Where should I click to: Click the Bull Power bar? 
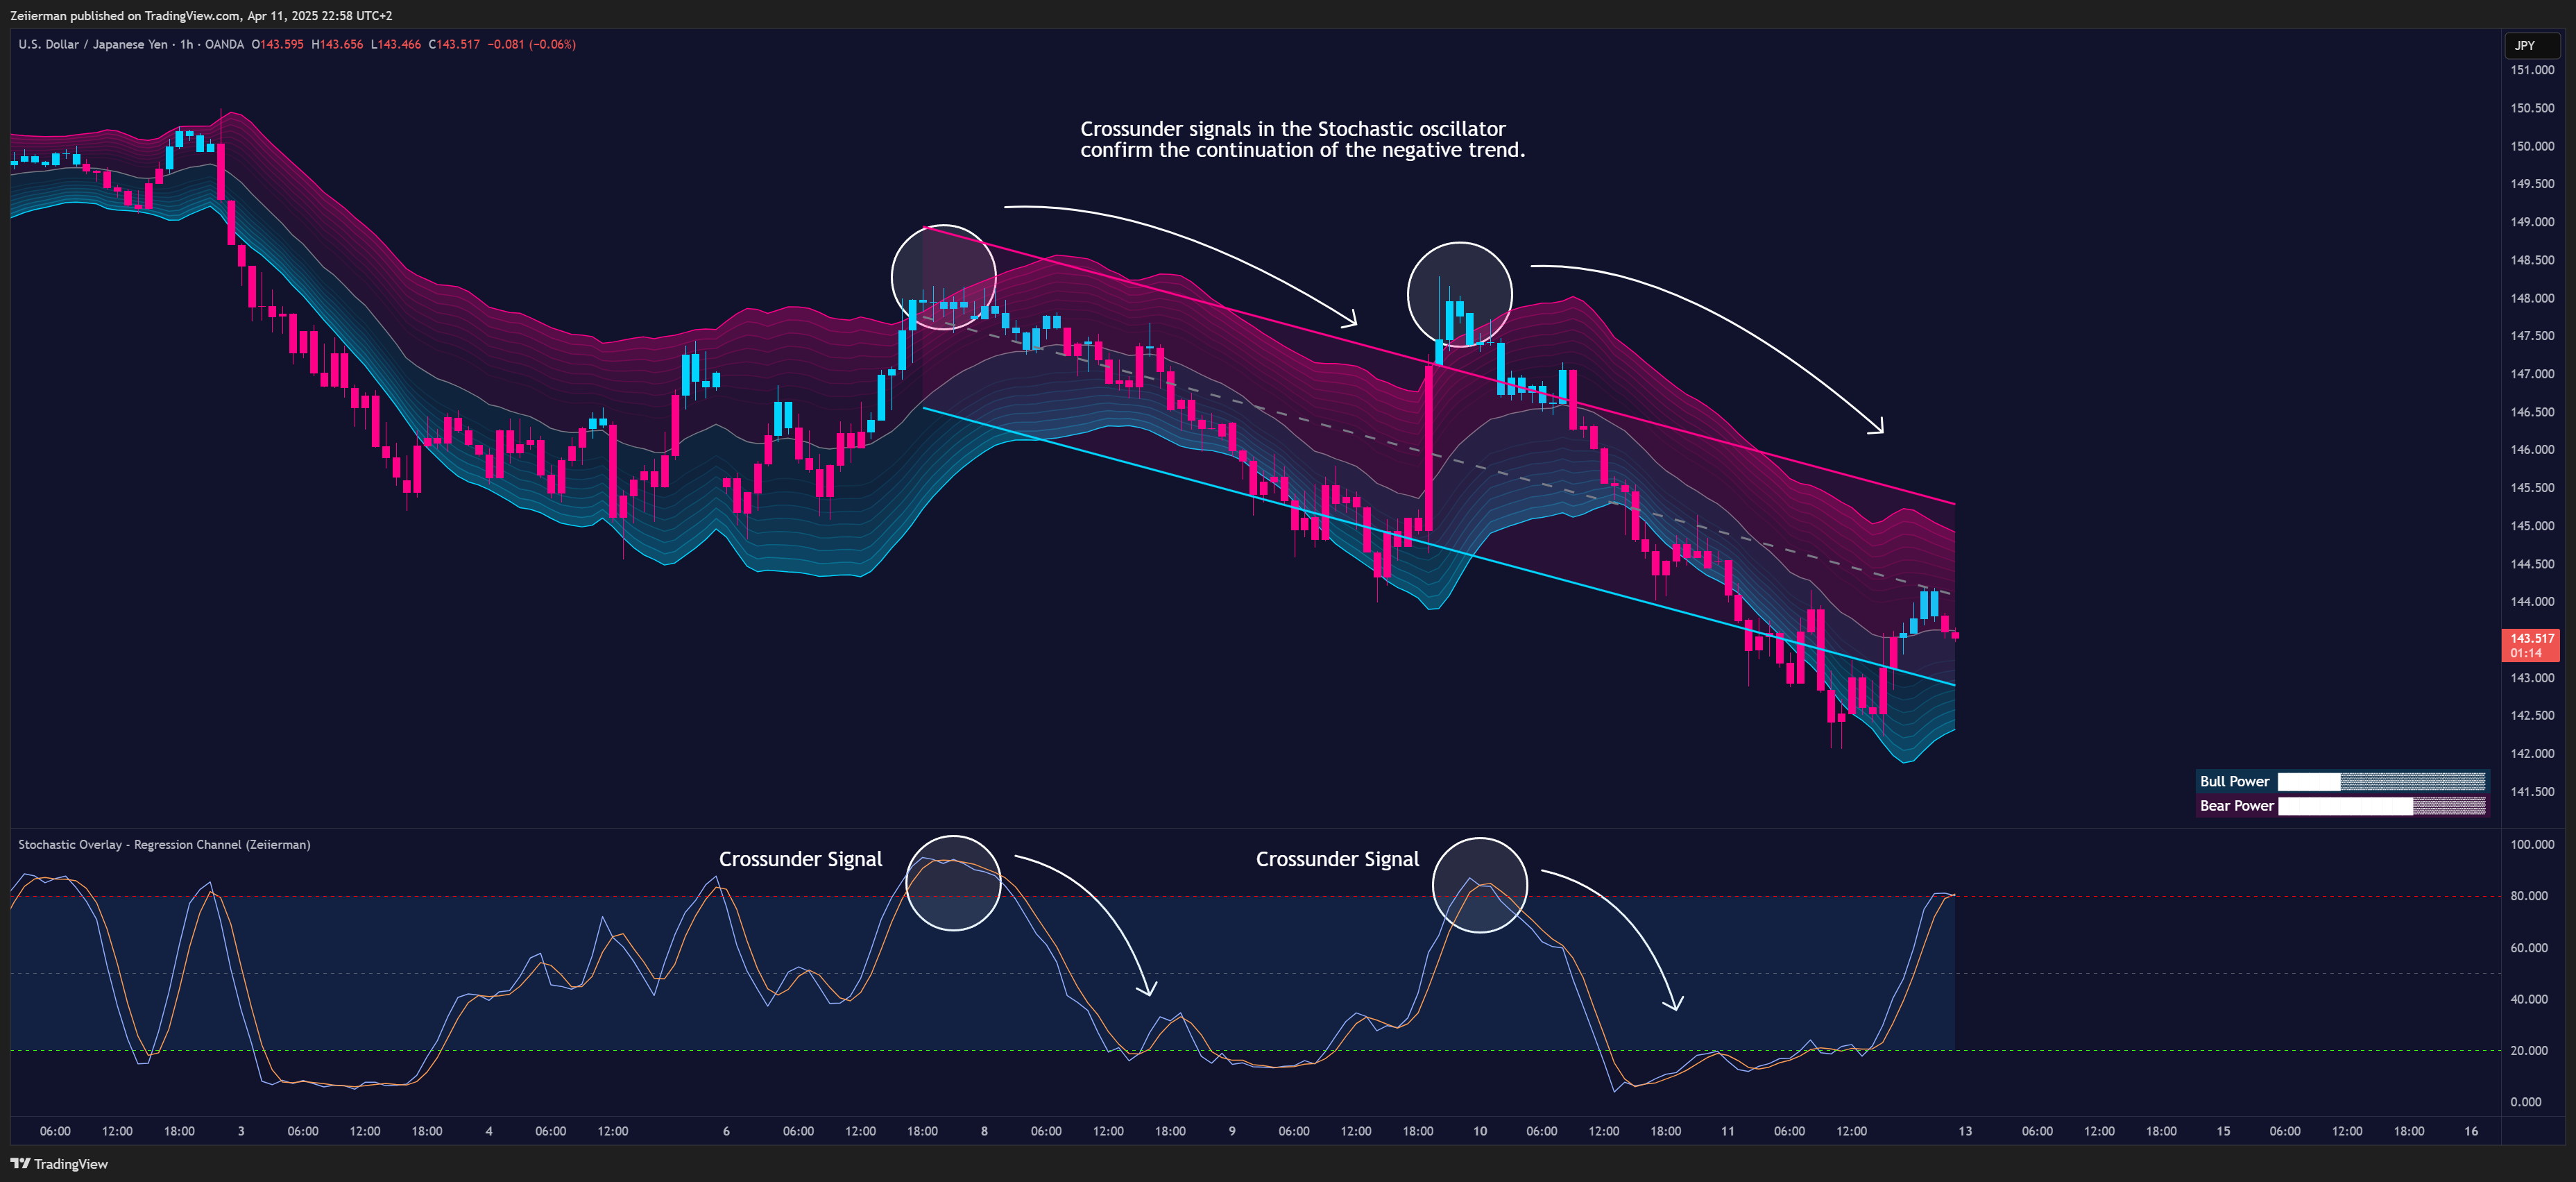click(x=2381, y=781)
